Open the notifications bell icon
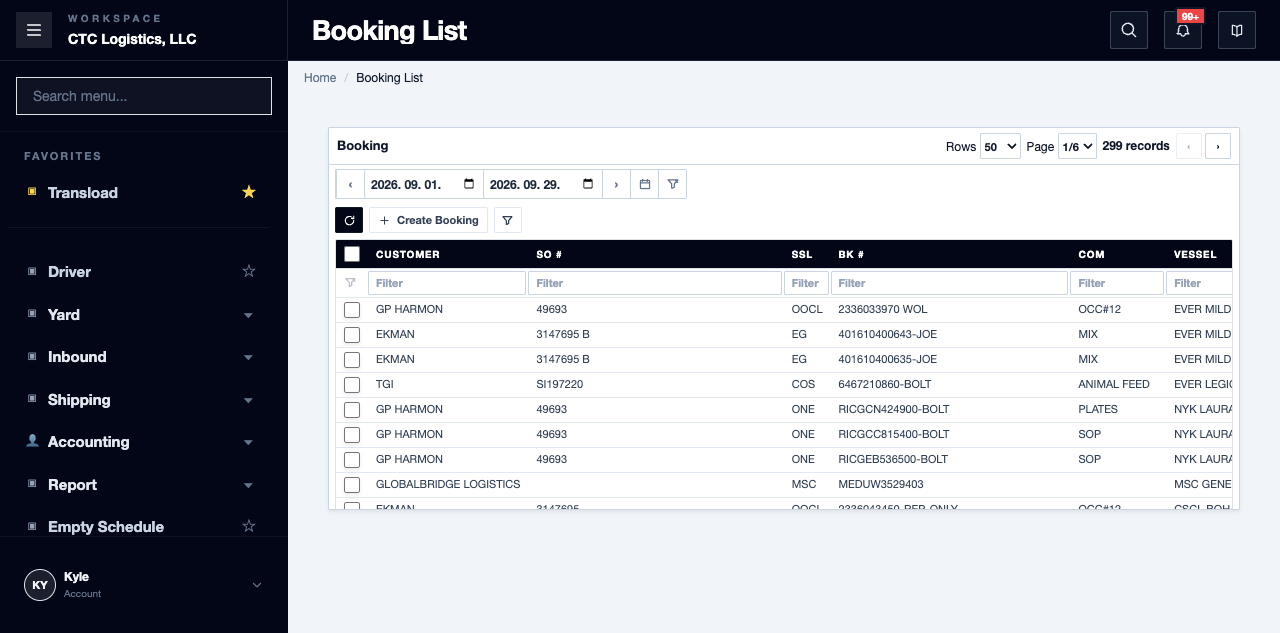Screen dimensions: 1280x633 (1183, 30)
